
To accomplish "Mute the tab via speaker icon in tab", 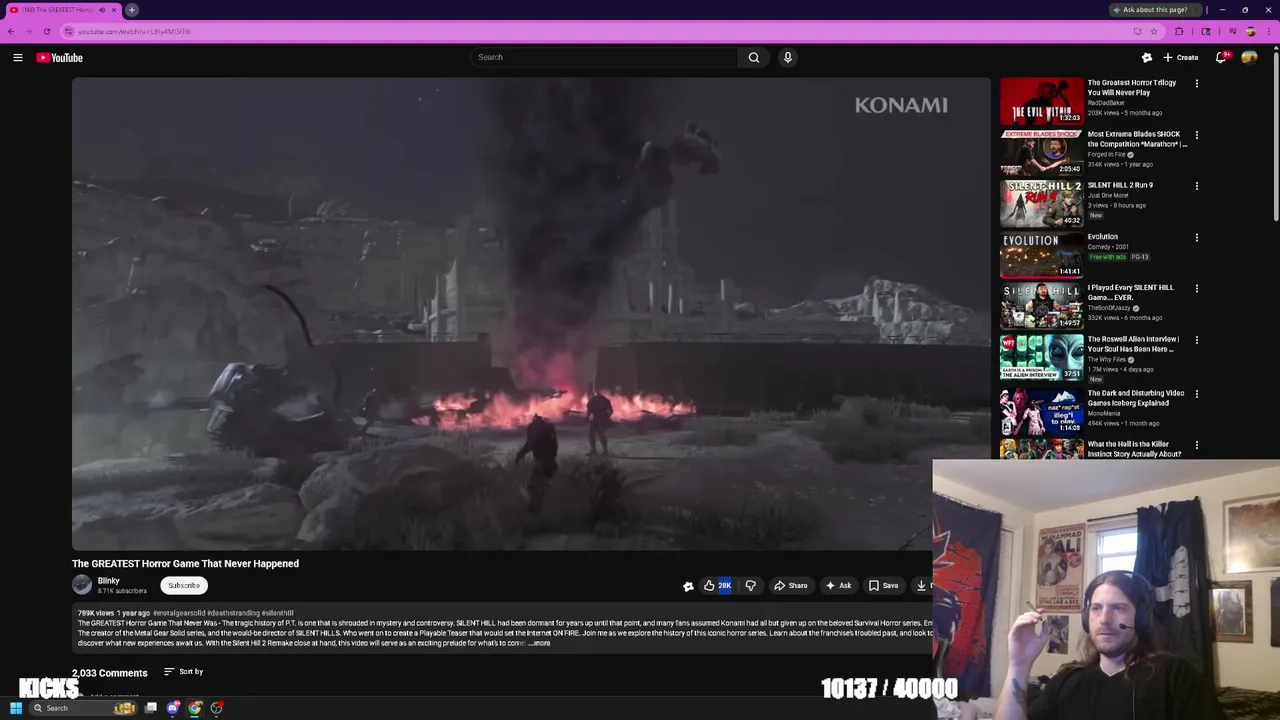I will pos(102,10).
